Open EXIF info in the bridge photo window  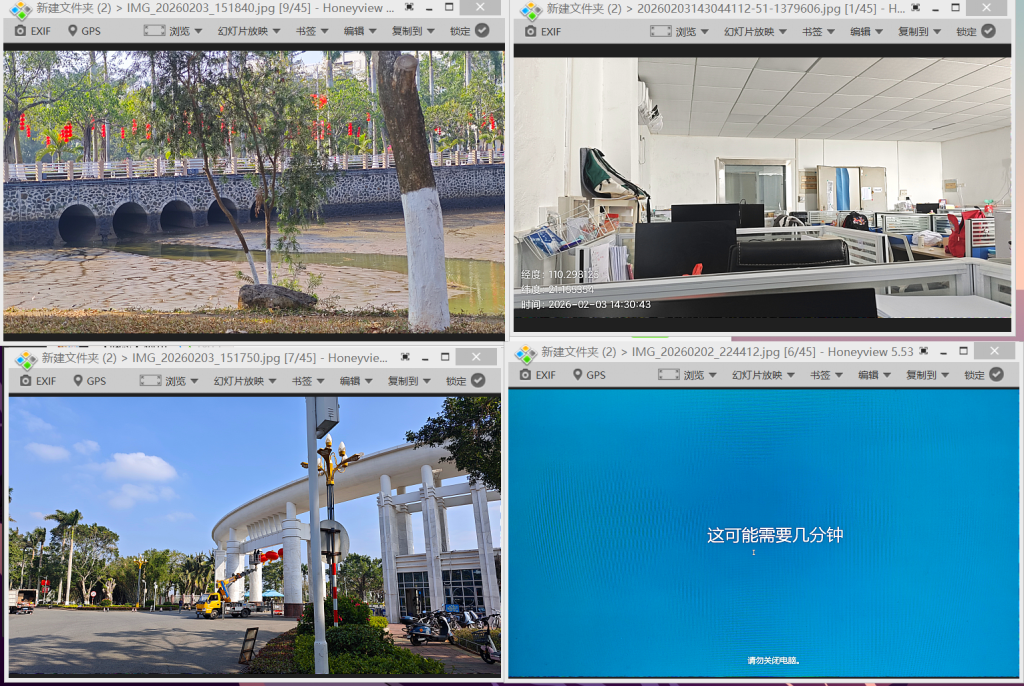(36, 31)
